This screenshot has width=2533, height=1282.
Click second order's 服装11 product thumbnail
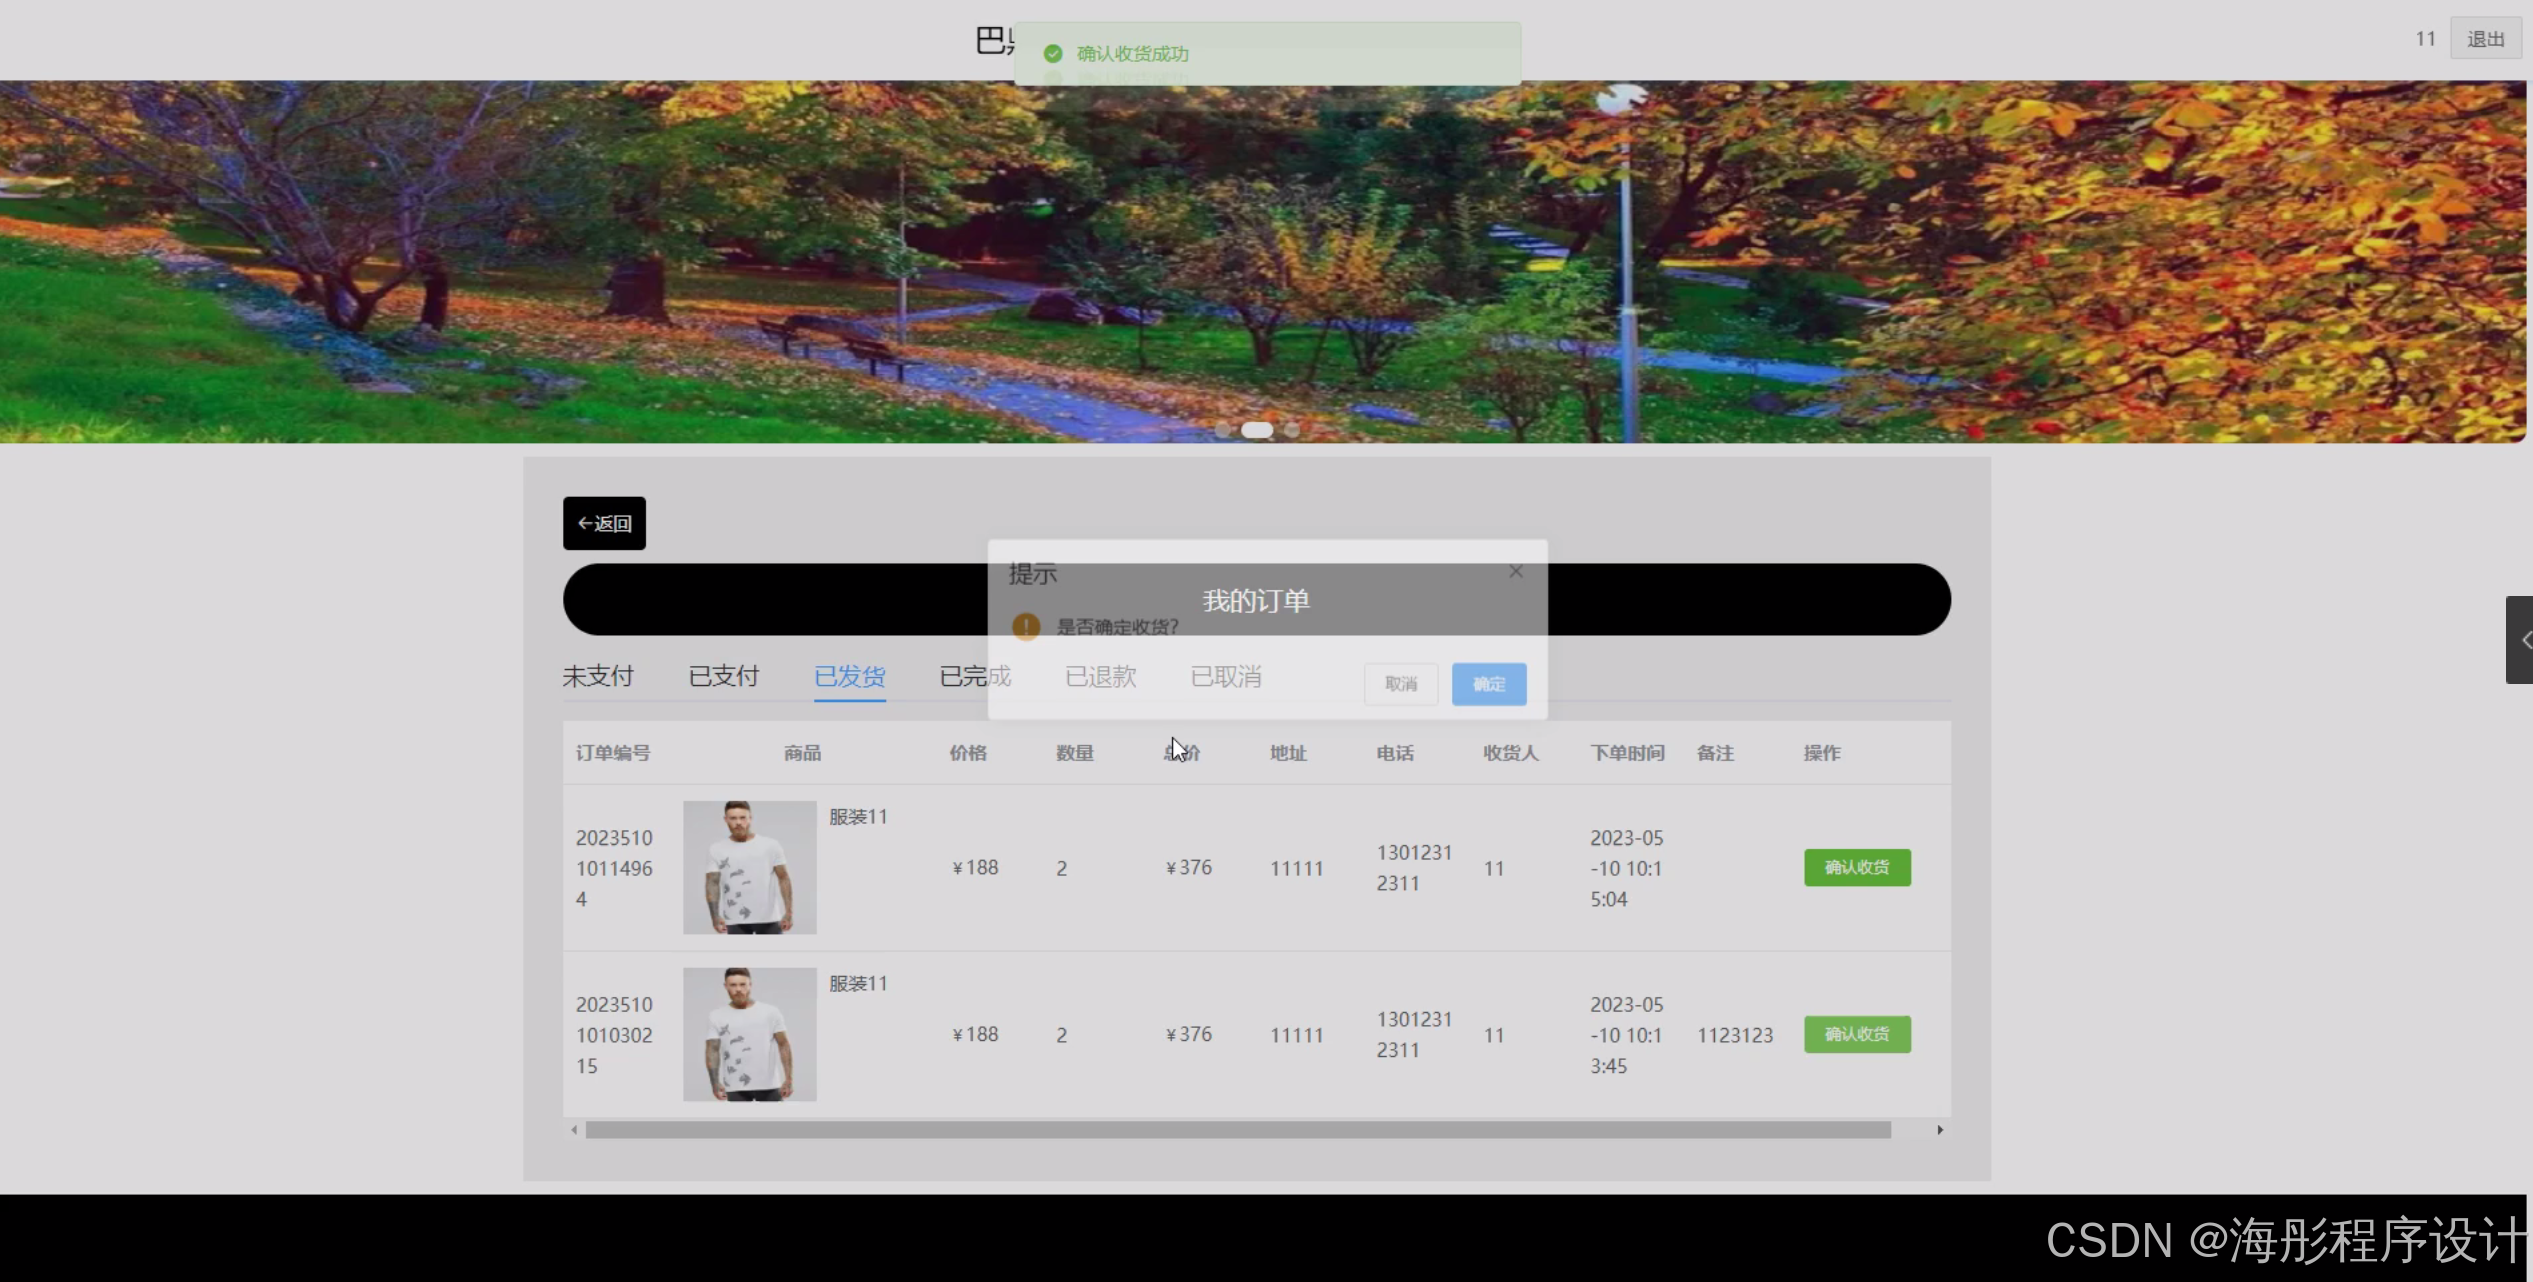point(749,1034)
